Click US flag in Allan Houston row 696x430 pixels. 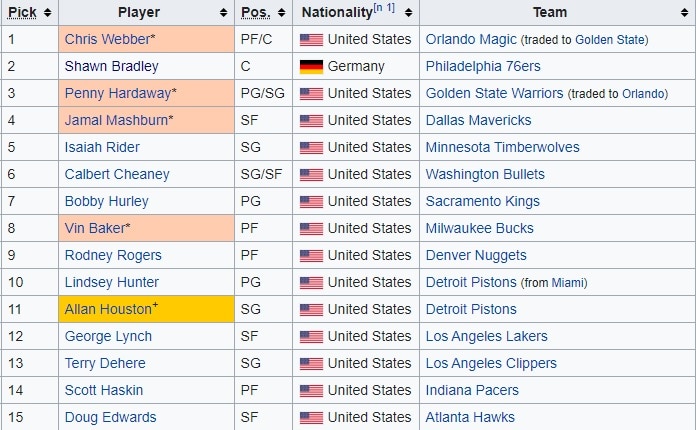tap(311, 309)
